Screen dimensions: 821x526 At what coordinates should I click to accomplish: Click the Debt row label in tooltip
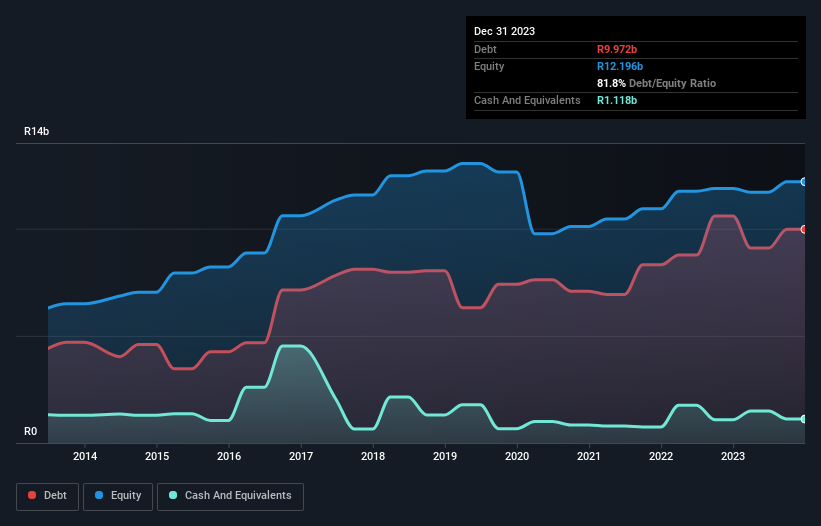(x=485, y=49)
